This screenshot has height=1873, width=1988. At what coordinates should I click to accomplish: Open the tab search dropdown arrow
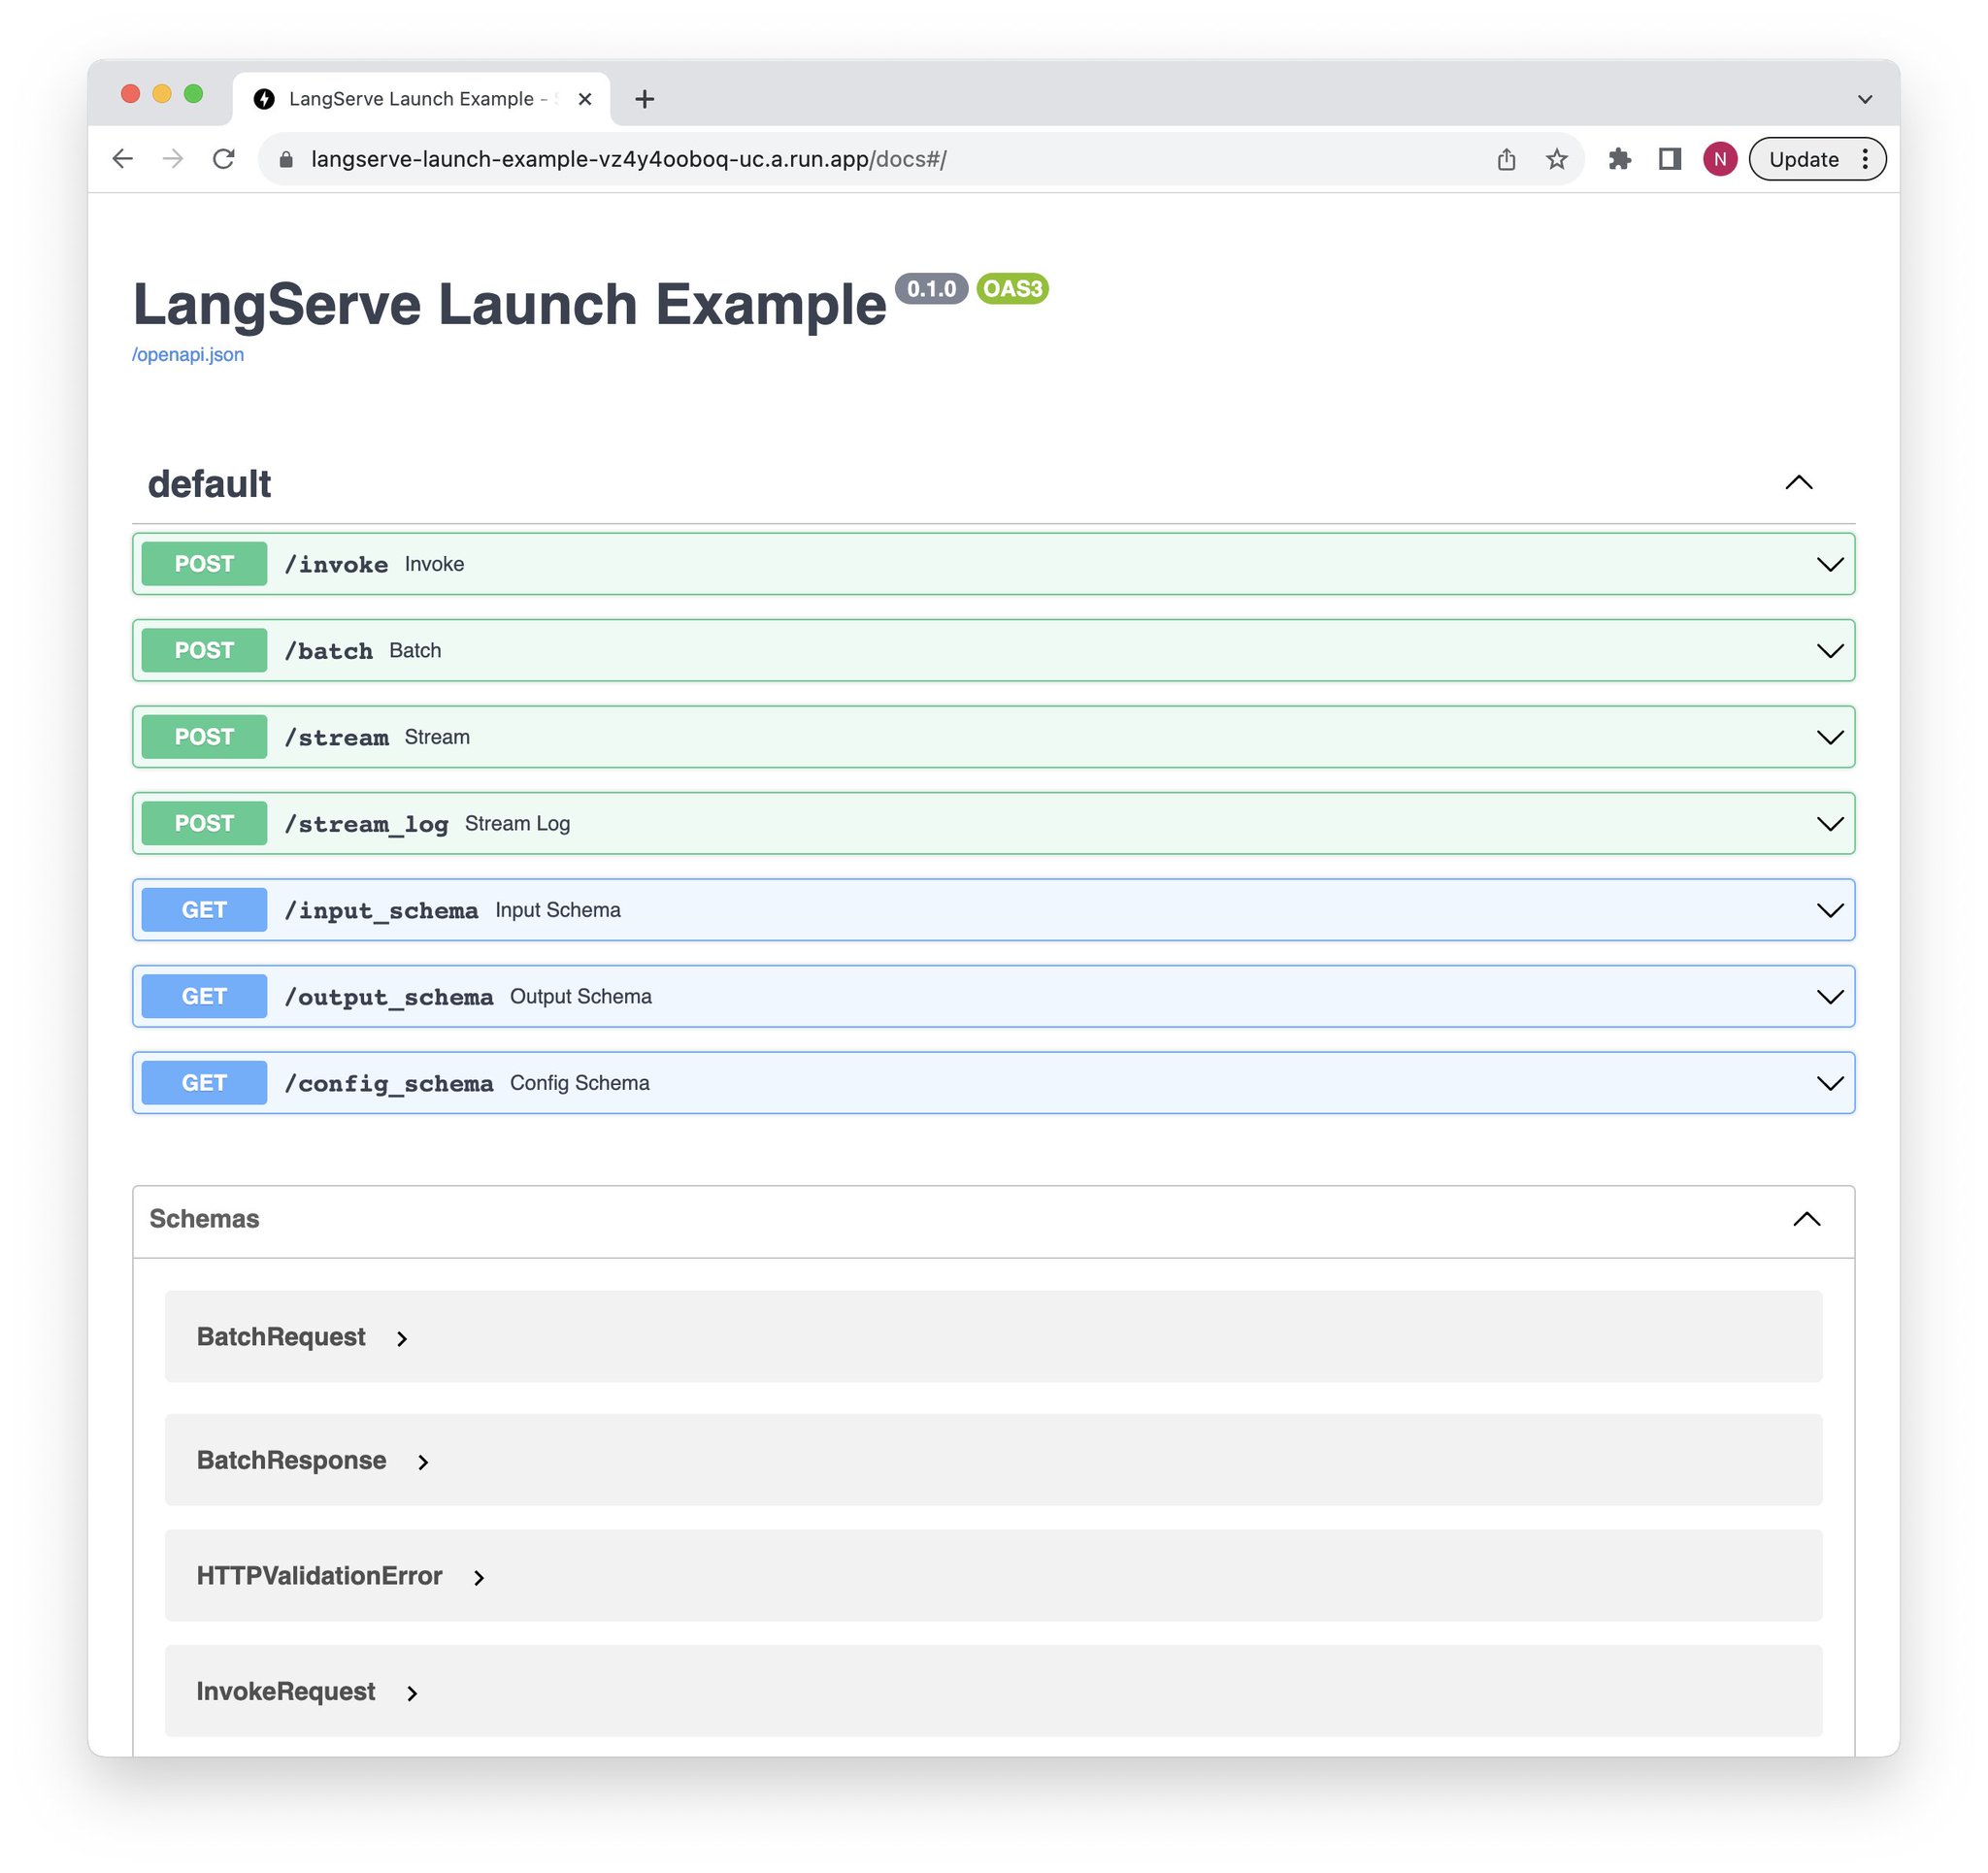(x=1865, y=99)
